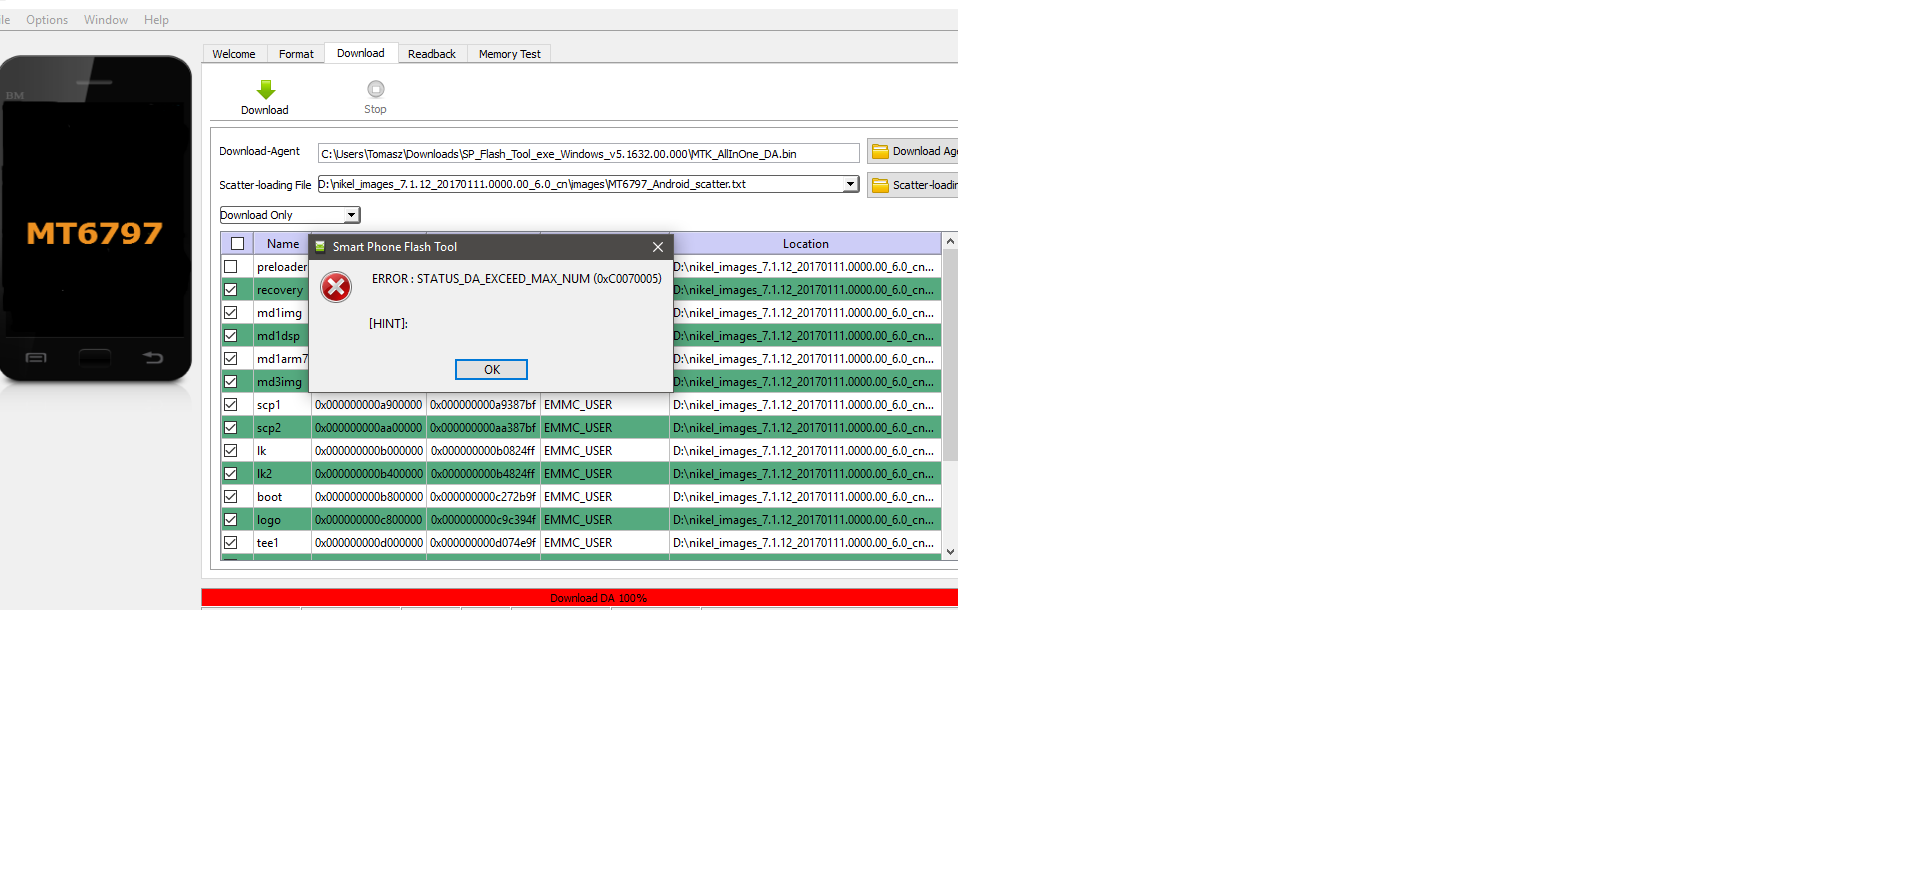Screen dimensions: 1914x873
Task: Toggle the select-all checkbox in header
Action: [238, 244]
